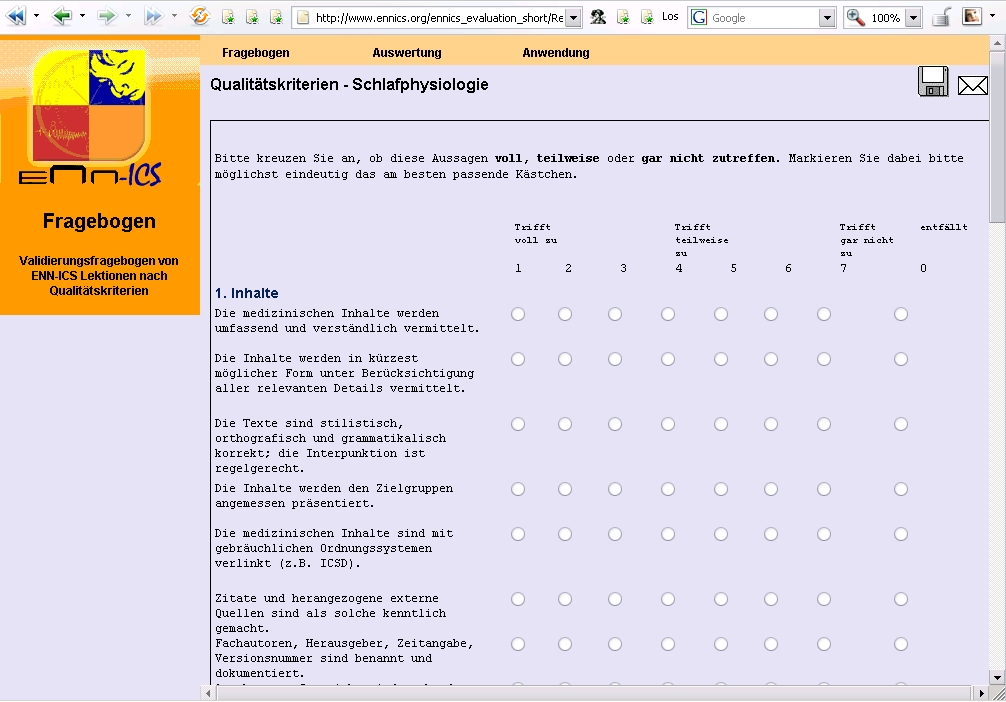
Task: Click the padlock security icon
Action: pos(940,17)
